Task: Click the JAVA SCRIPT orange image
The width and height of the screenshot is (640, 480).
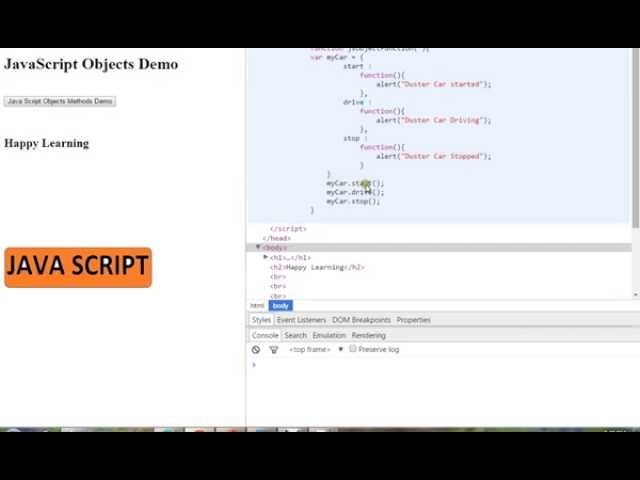Action: point(78,267)
